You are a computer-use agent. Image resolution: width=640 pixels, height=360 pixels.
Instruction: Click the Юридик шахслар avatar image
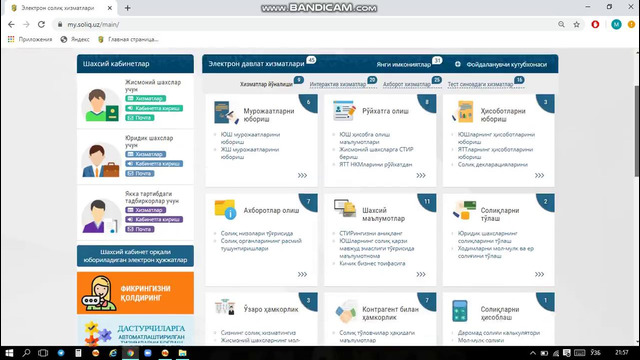[x=100, y=160]
